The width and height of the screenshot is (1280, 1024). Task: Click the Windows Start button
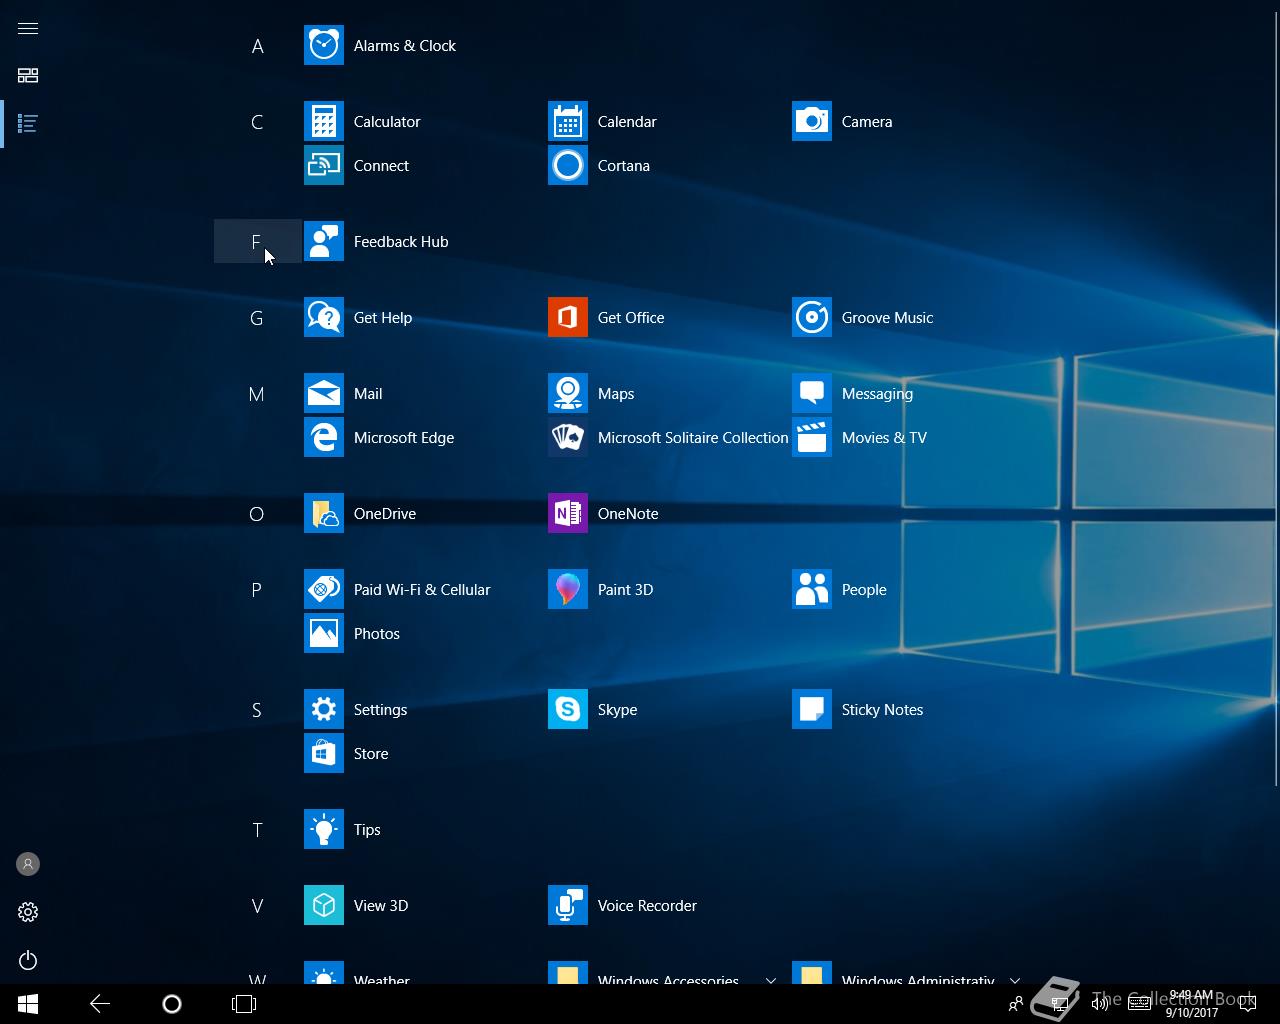[x=28, y=1004]
